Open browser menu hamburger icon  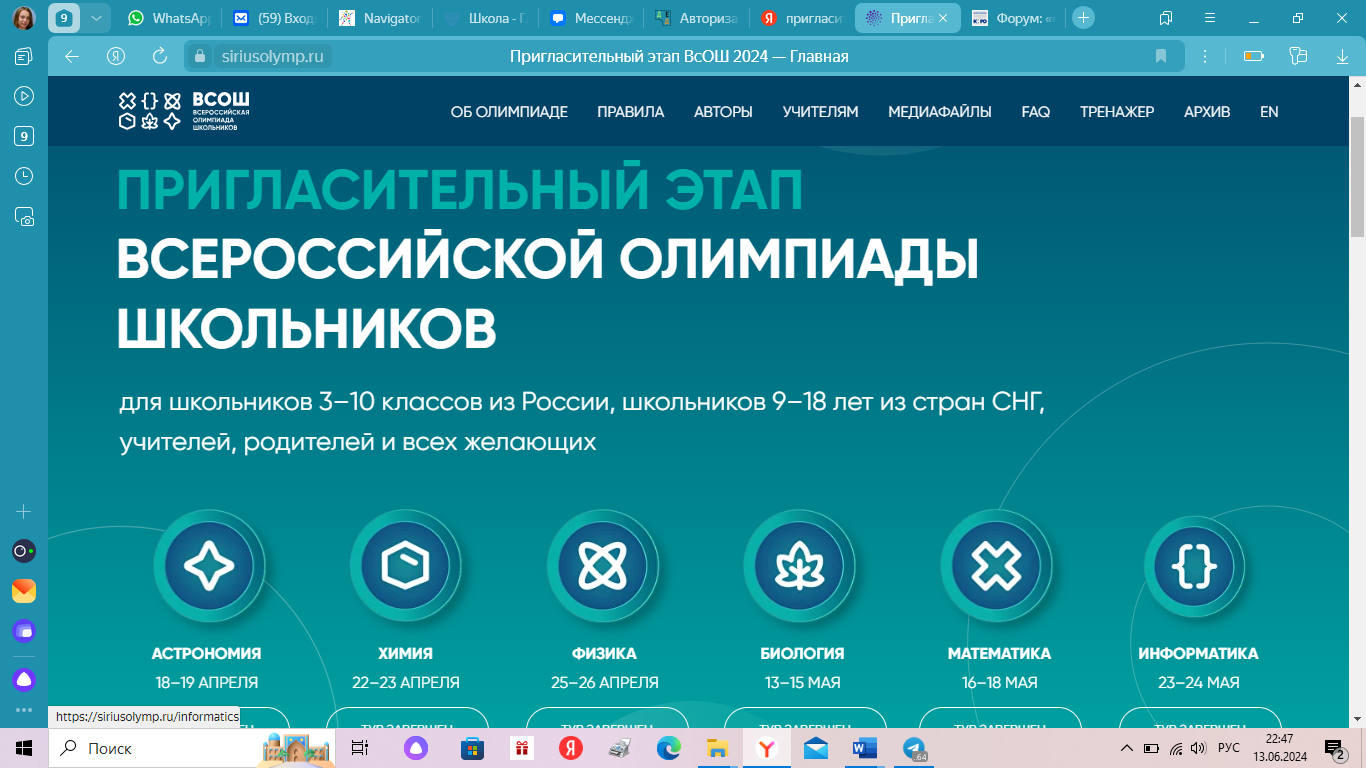click(x=1211, y=17)
